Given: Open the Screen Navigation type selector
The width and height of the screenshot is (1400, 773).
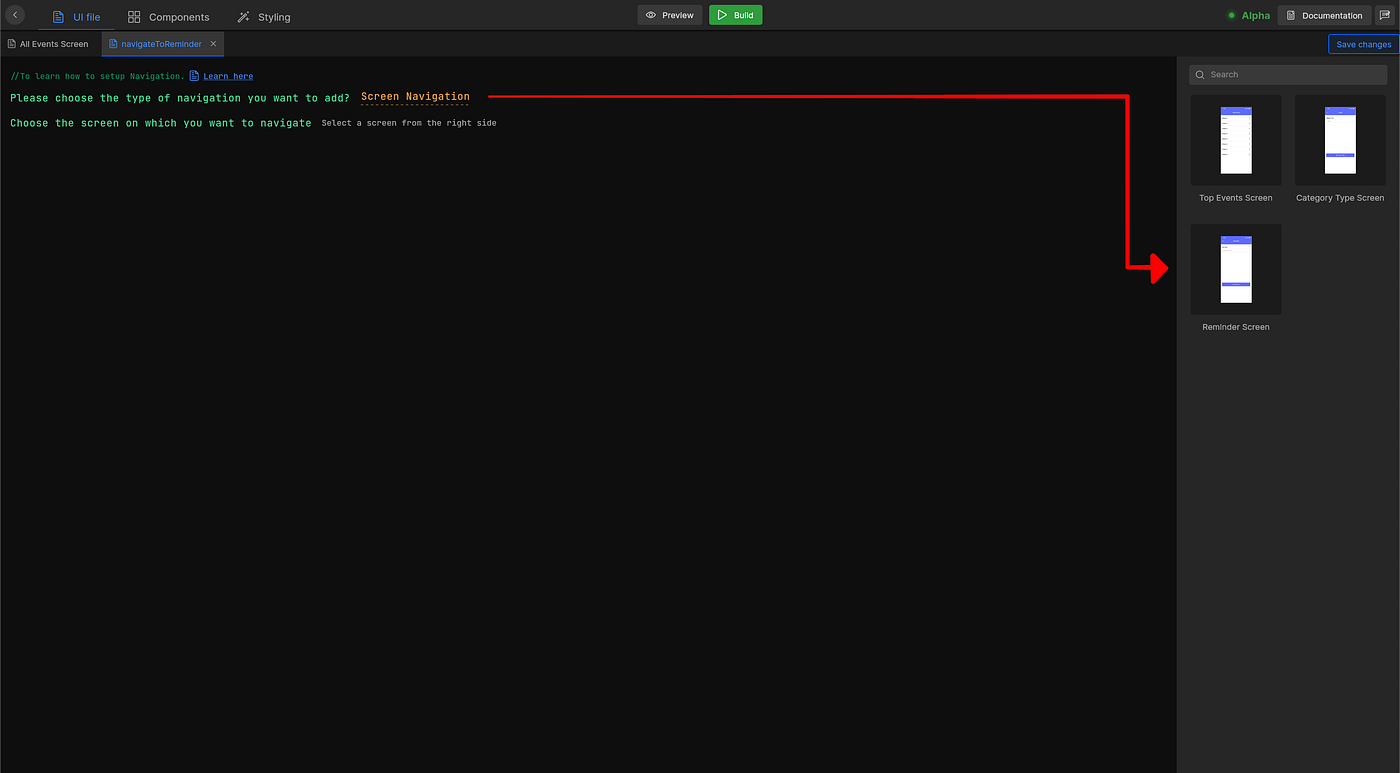Looking at the screenshot, I should point(414,97).
